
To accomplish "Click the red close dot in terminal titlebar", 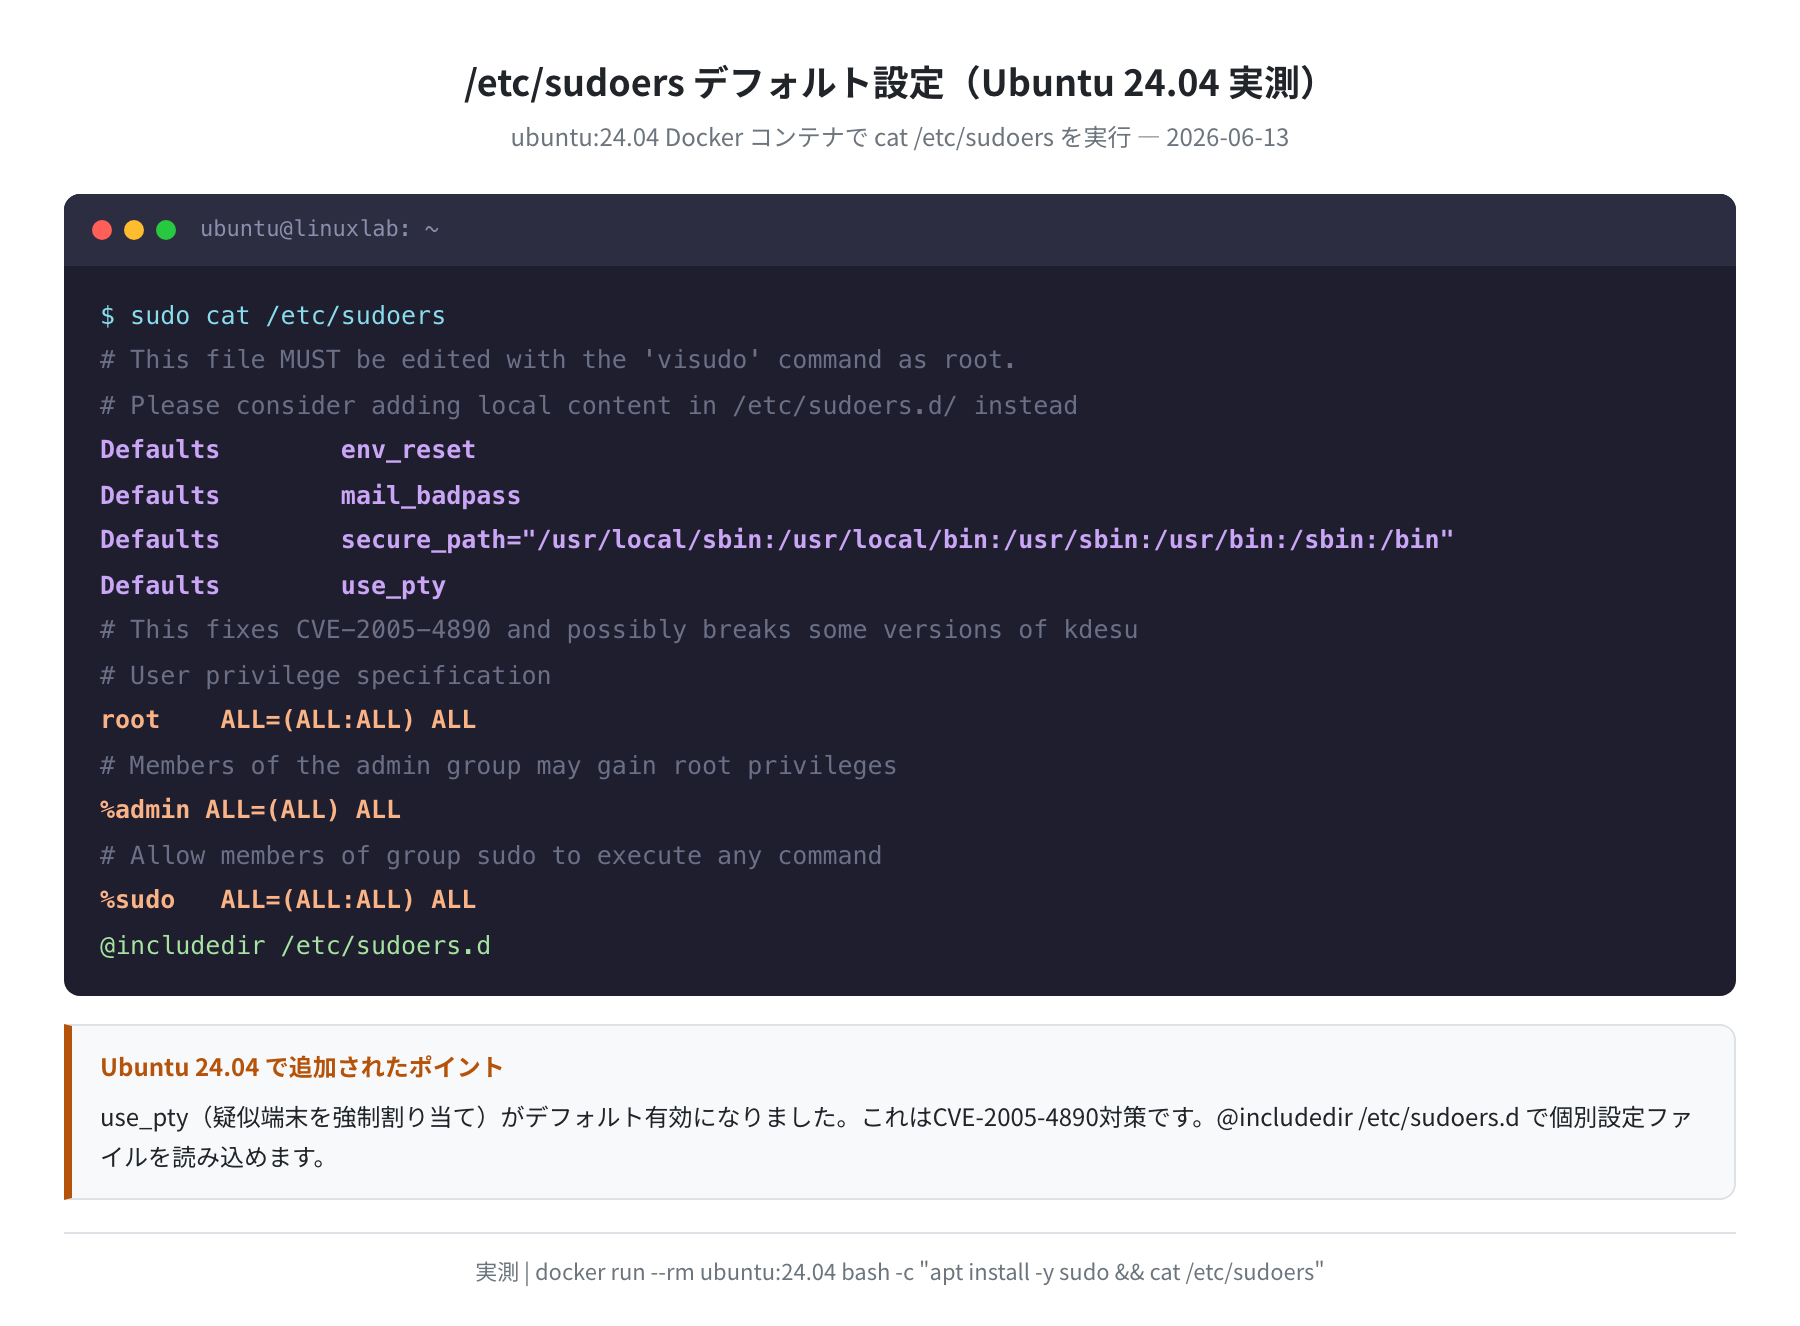I will (102, 230).
